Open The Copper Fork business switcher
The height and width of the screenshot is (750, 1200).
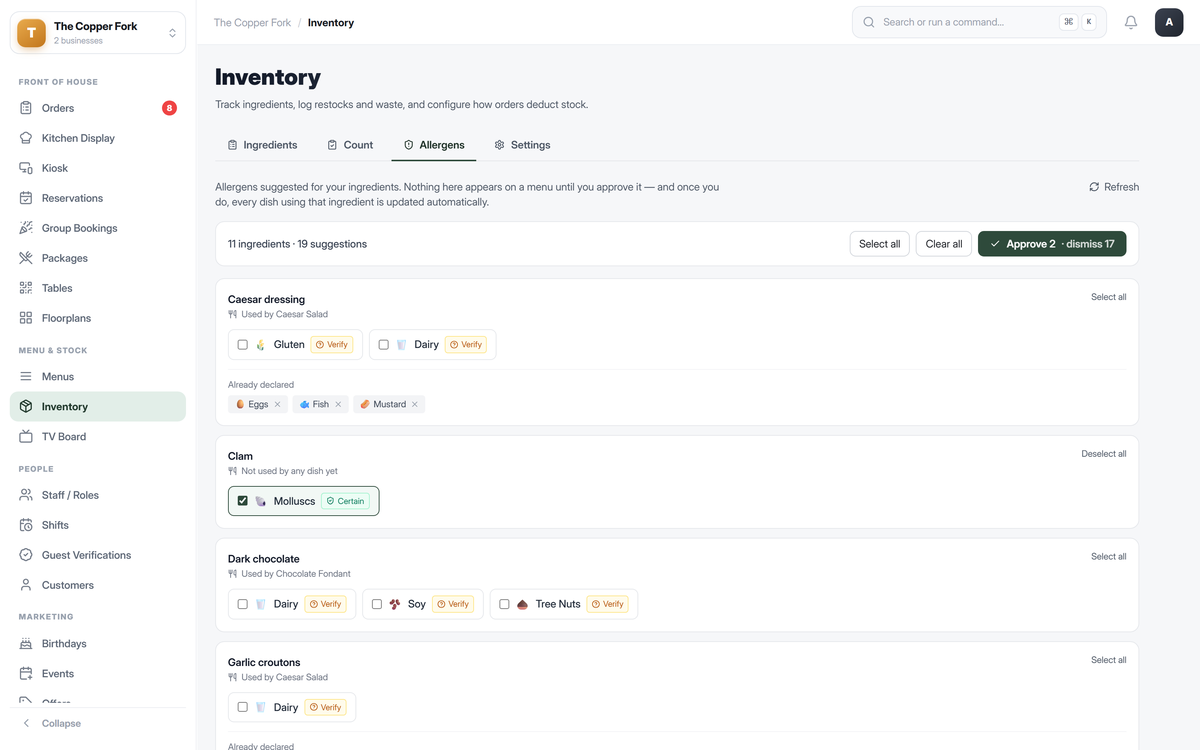[98, 33]
